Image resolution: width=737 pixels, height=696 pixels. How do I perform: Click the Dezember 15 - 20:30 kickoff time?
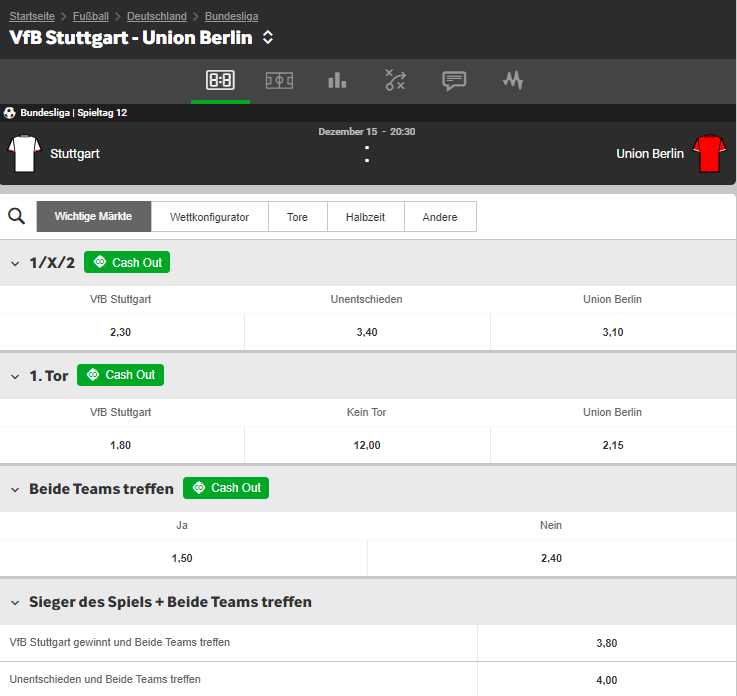click(367, 132)
